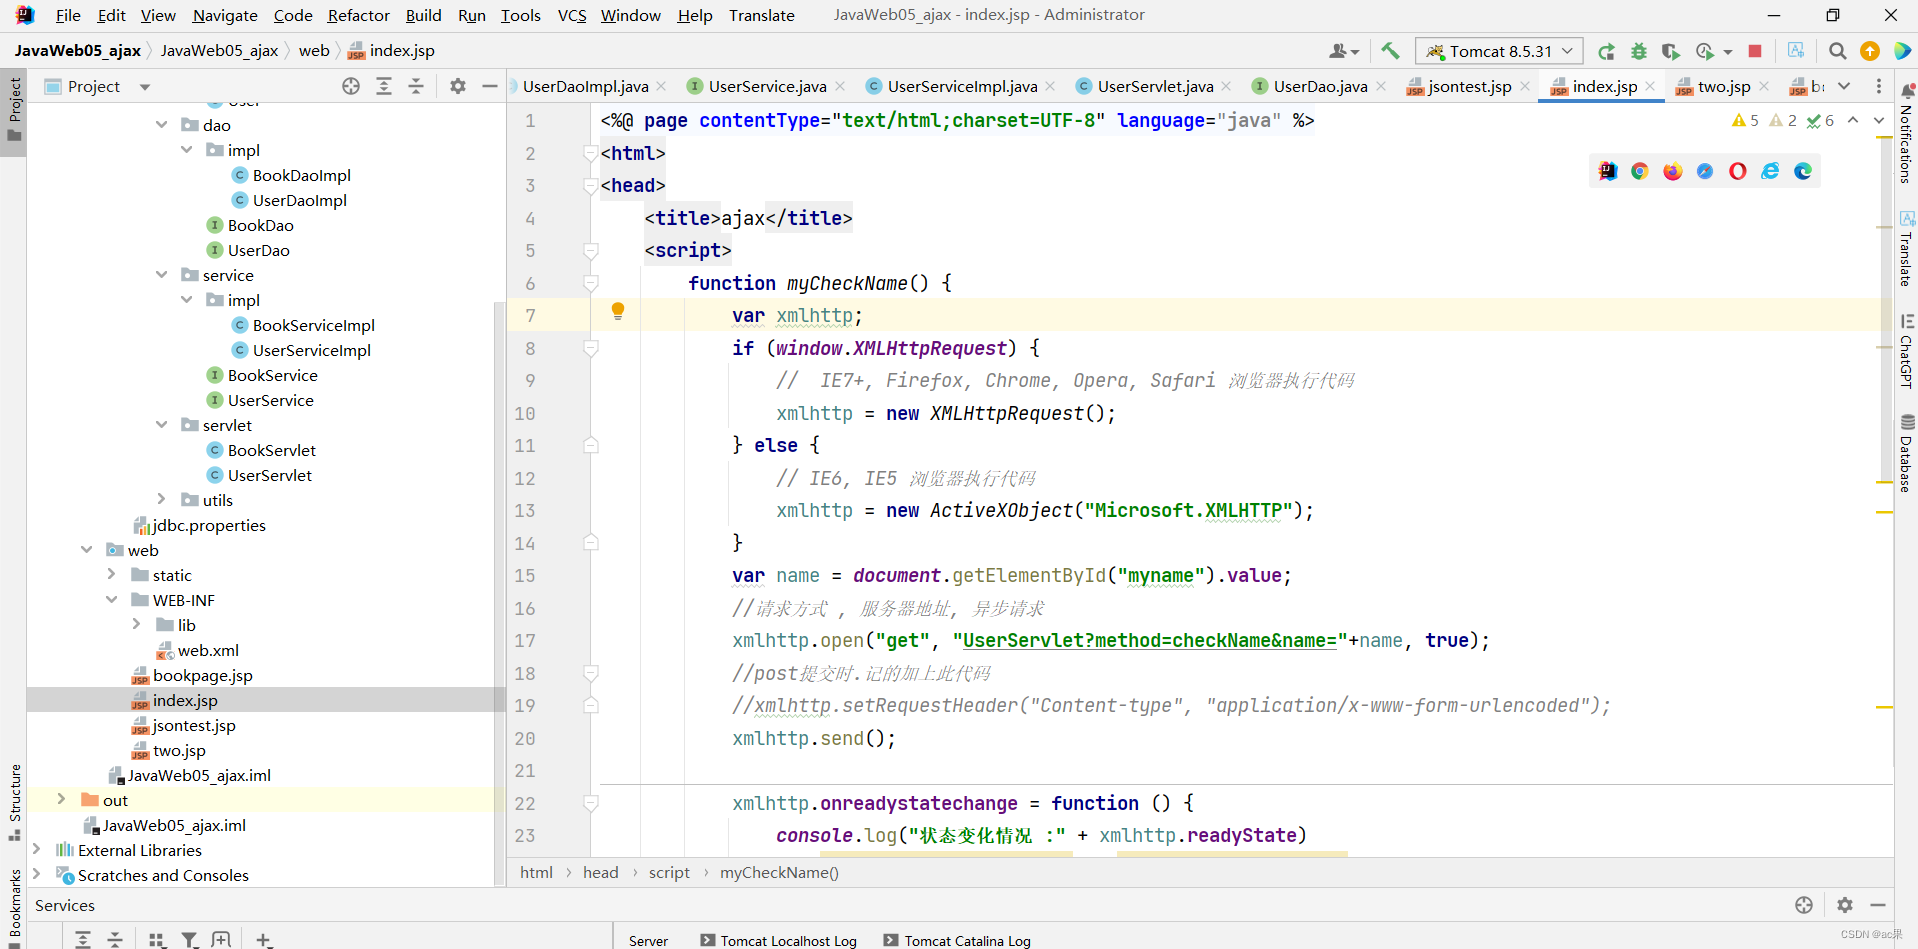Screen dimensions: 1918x949
Task: Toggle code fold on line 2 html tag
Action: [x=591, y=153]
